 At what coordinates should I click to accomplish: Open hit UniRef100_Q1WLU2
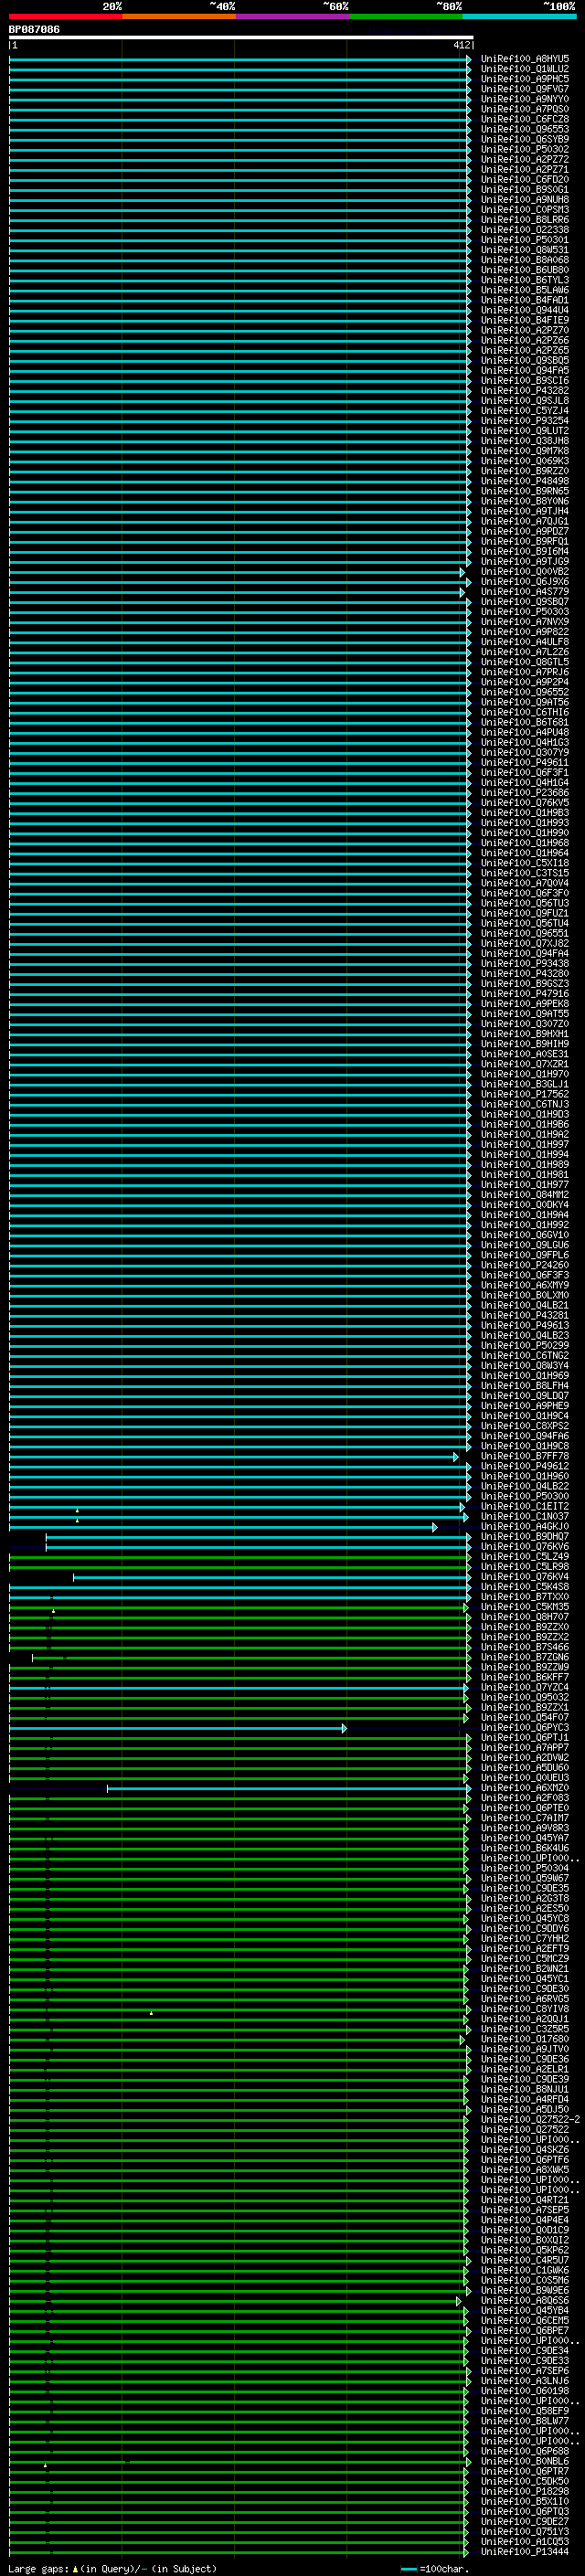click(525, 69)
